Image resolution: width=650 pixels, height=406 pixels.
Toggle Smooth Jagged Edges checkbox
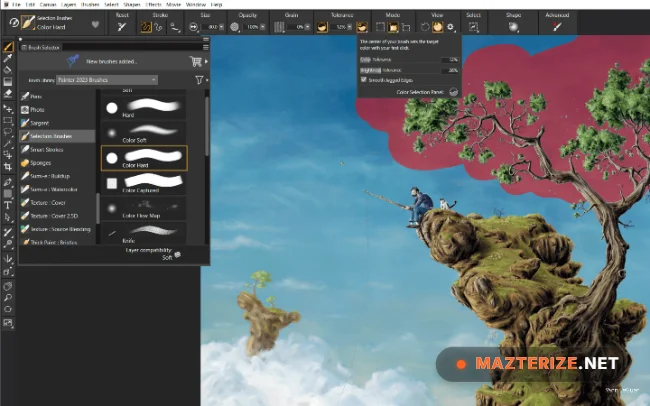364,80
